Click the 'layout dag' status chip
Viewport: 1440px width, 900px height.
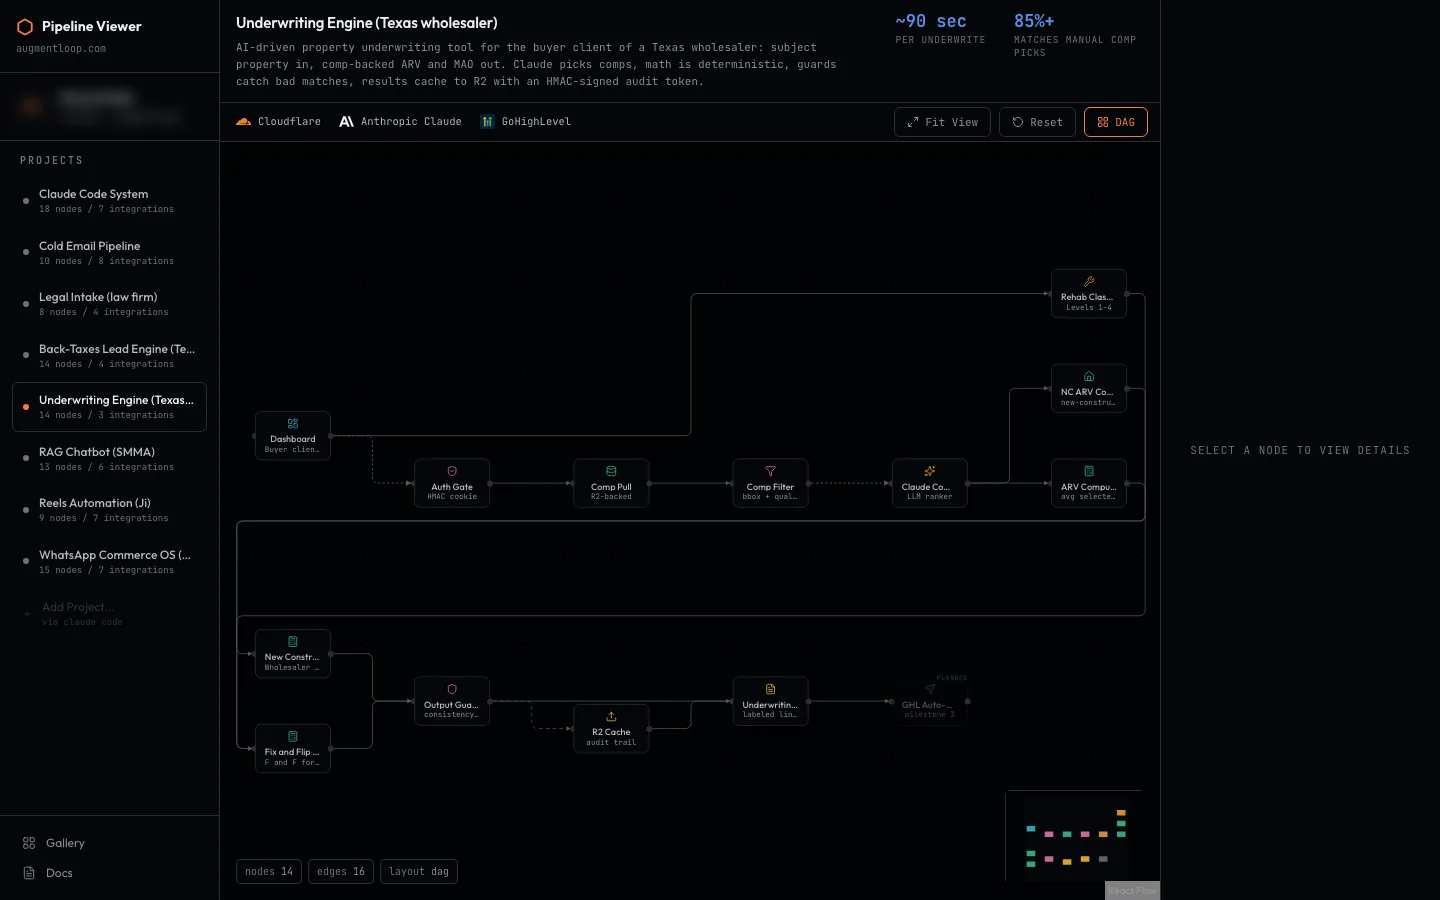point(419,872)
